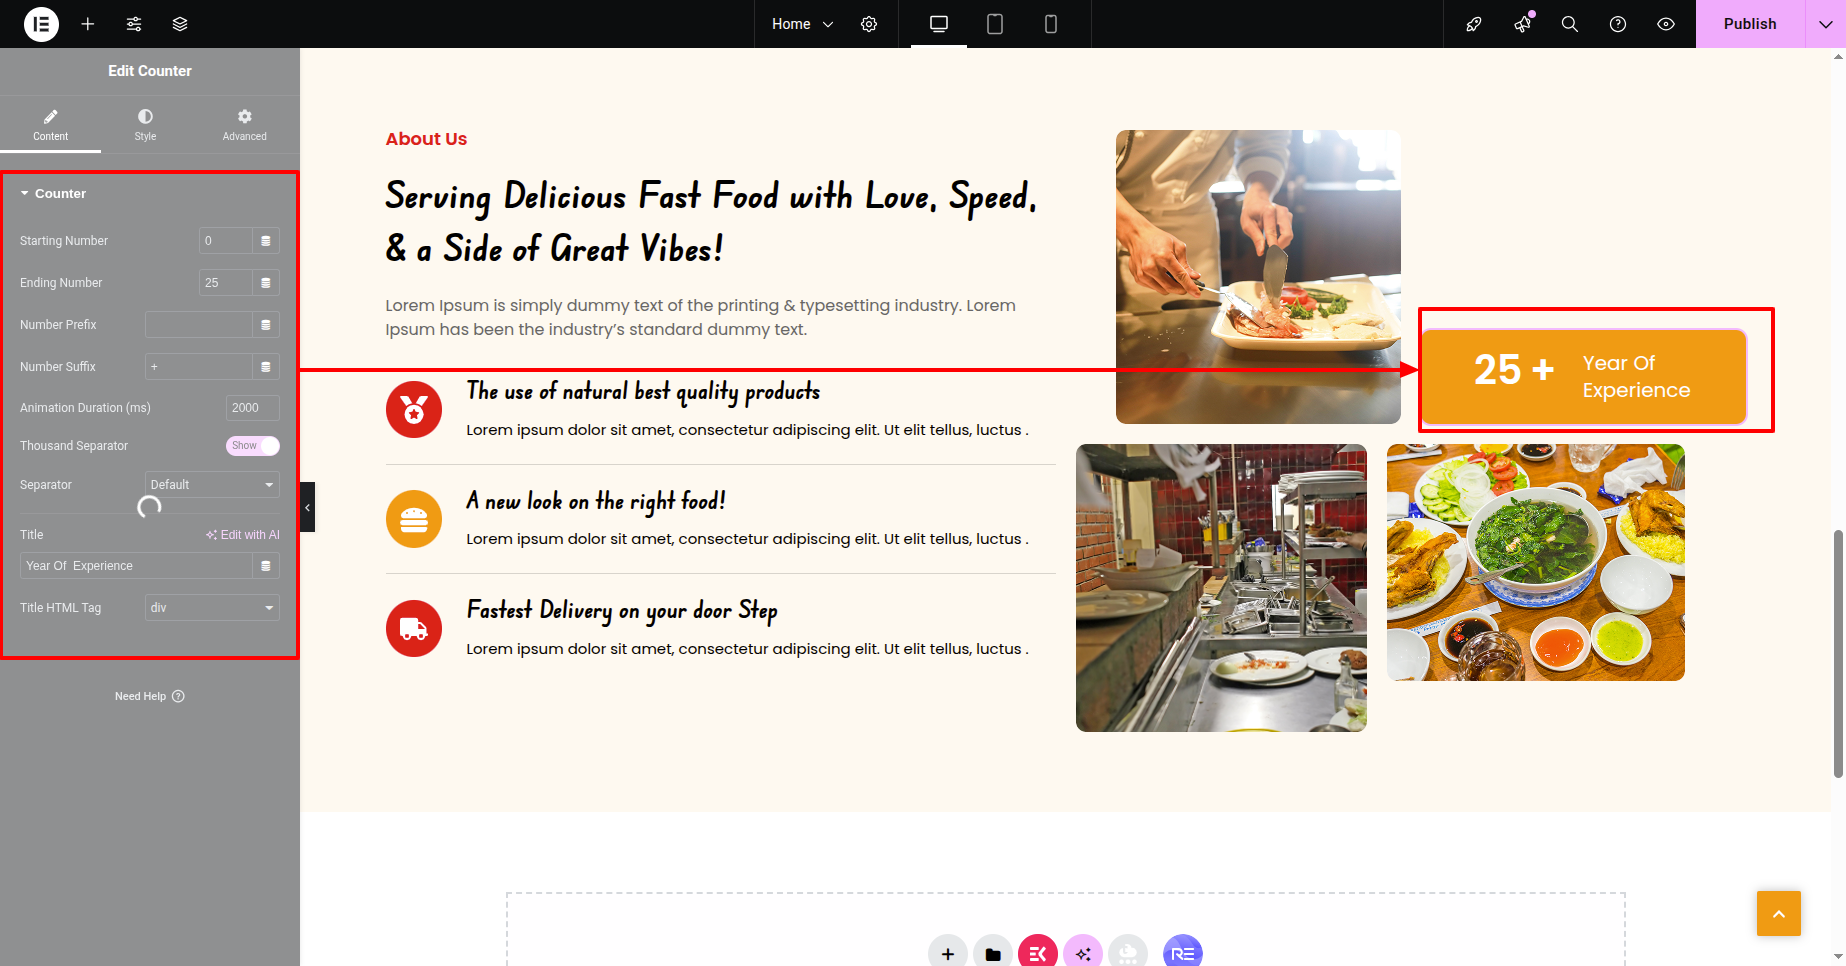Click the help question mark icon
This screenshot has height=966, width=1846.
point(1618,24)
